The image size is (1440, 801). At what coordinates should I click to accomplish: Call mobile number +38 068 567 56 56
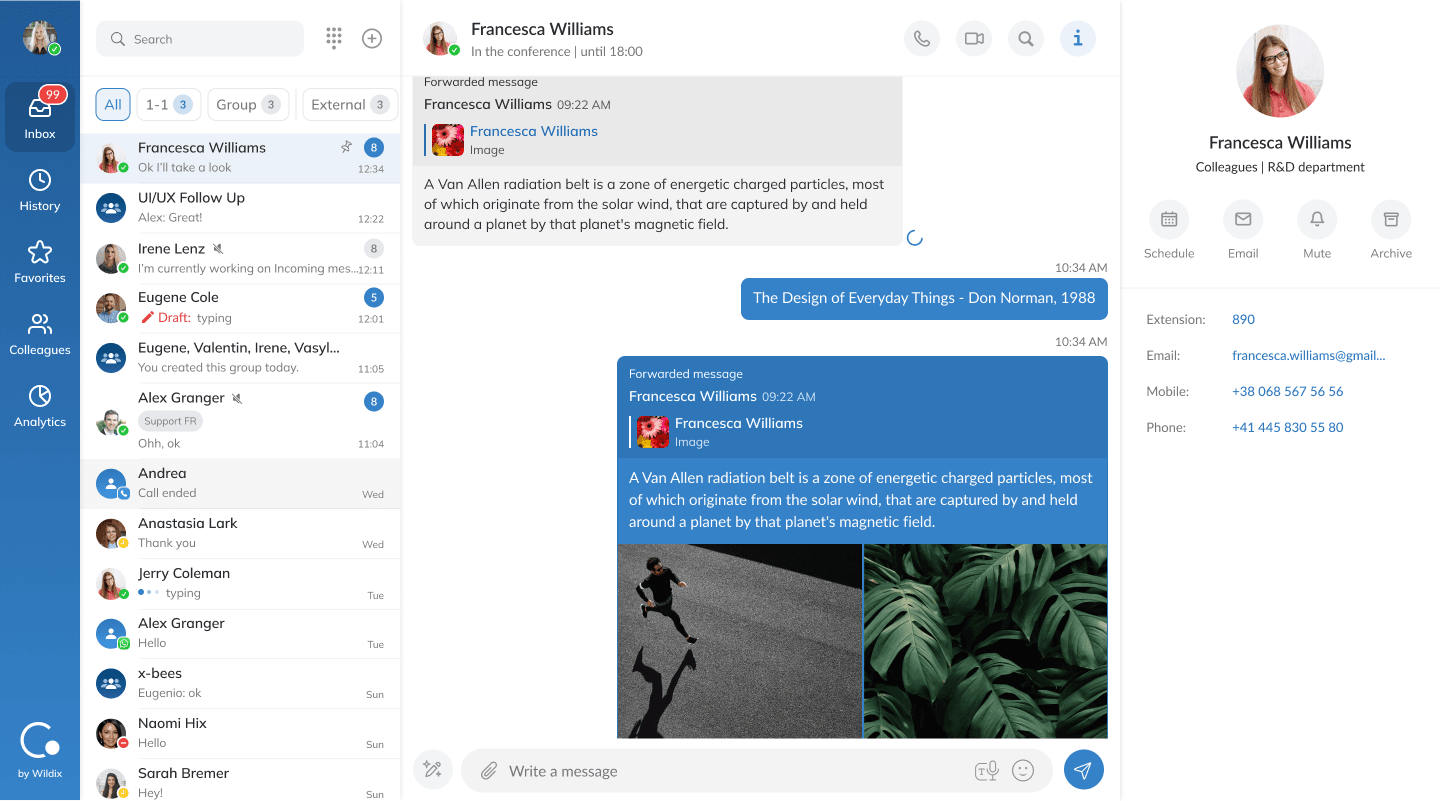click(x=1287, y=392)
